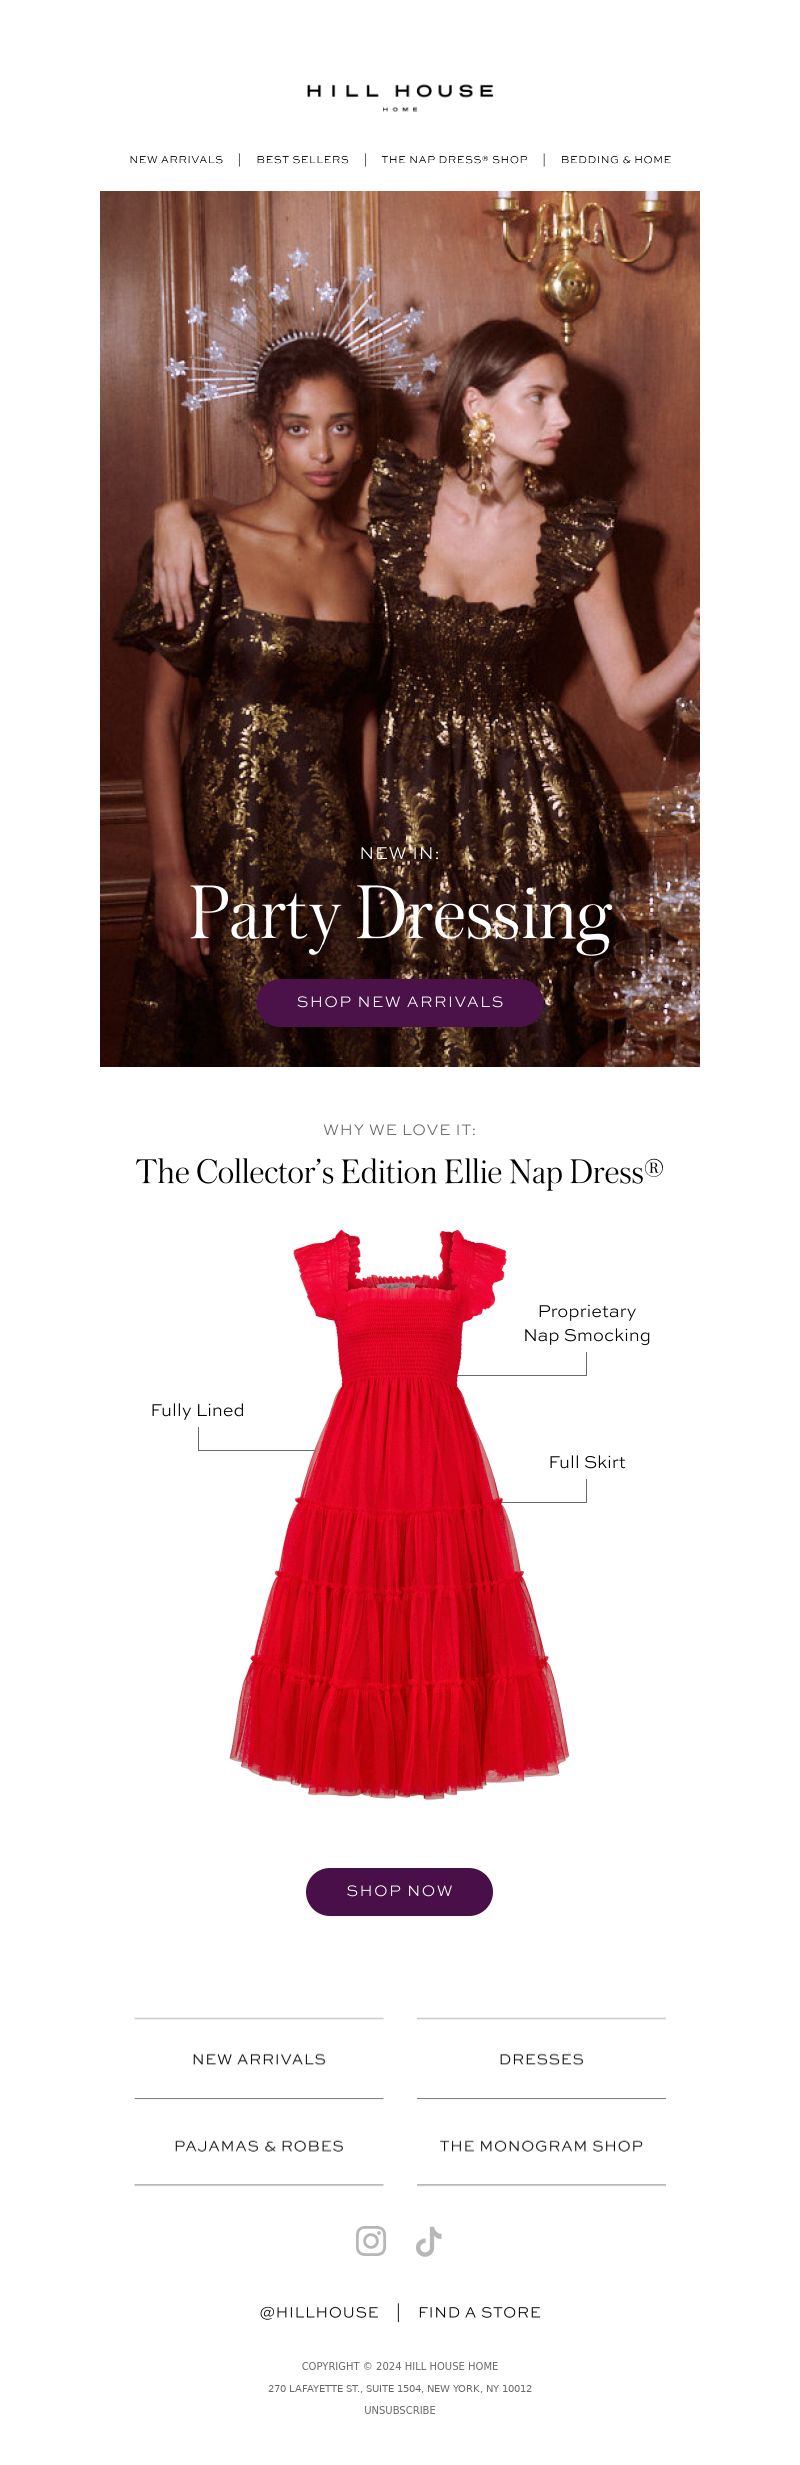Image resolution: width=800 pixels, height=2465 pixels.
Task: Click the red Ellie Nap Dress image
Action: tap(399, 1513)
